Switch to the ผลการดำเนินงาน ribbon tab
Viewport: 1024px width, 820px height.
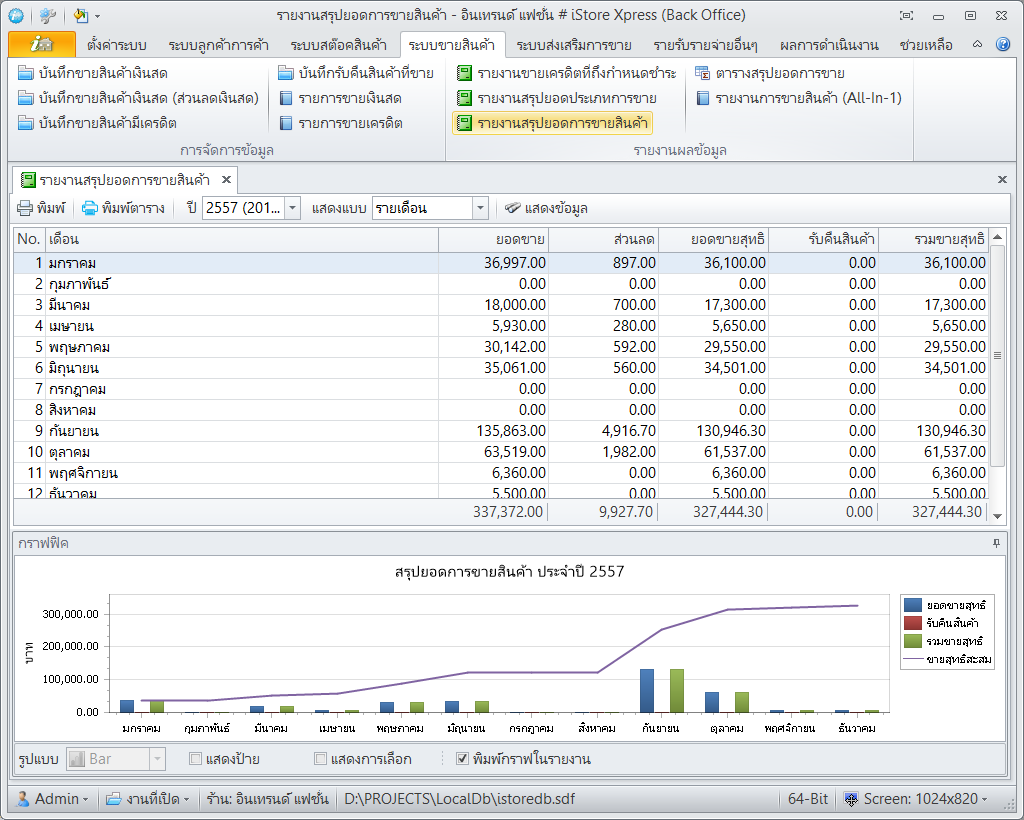pyautogui.click(x=829, y=45)
